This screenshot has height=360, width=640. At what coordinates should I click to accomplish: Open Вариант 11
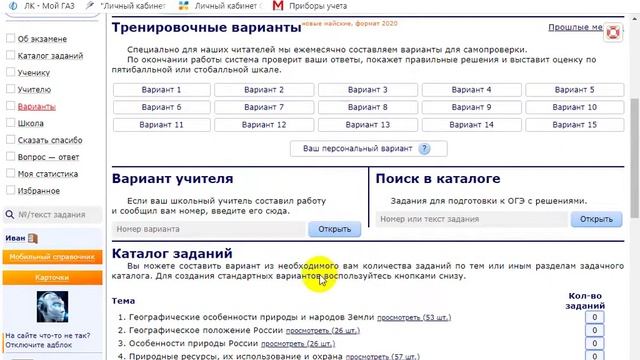click(x=162, y=125)
